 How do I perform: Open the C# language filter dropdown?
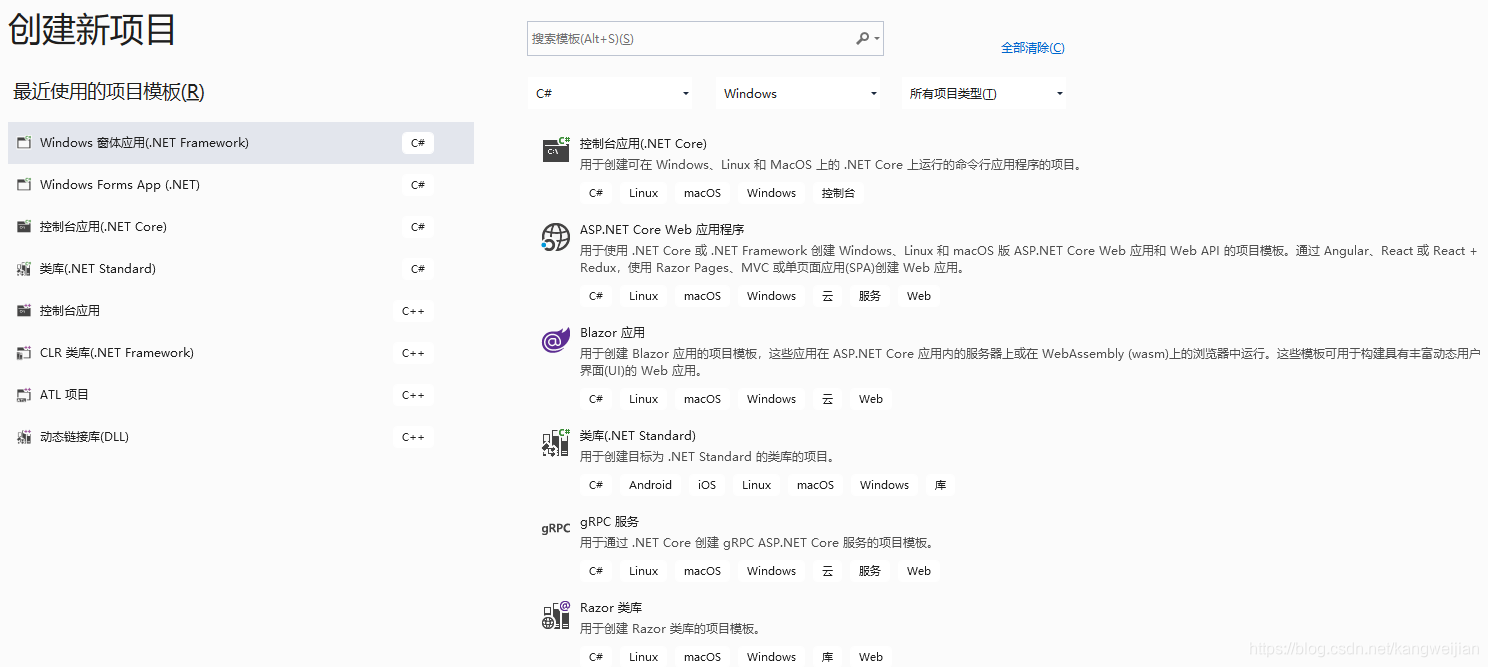pyautogui.click(x=612, y=93)
